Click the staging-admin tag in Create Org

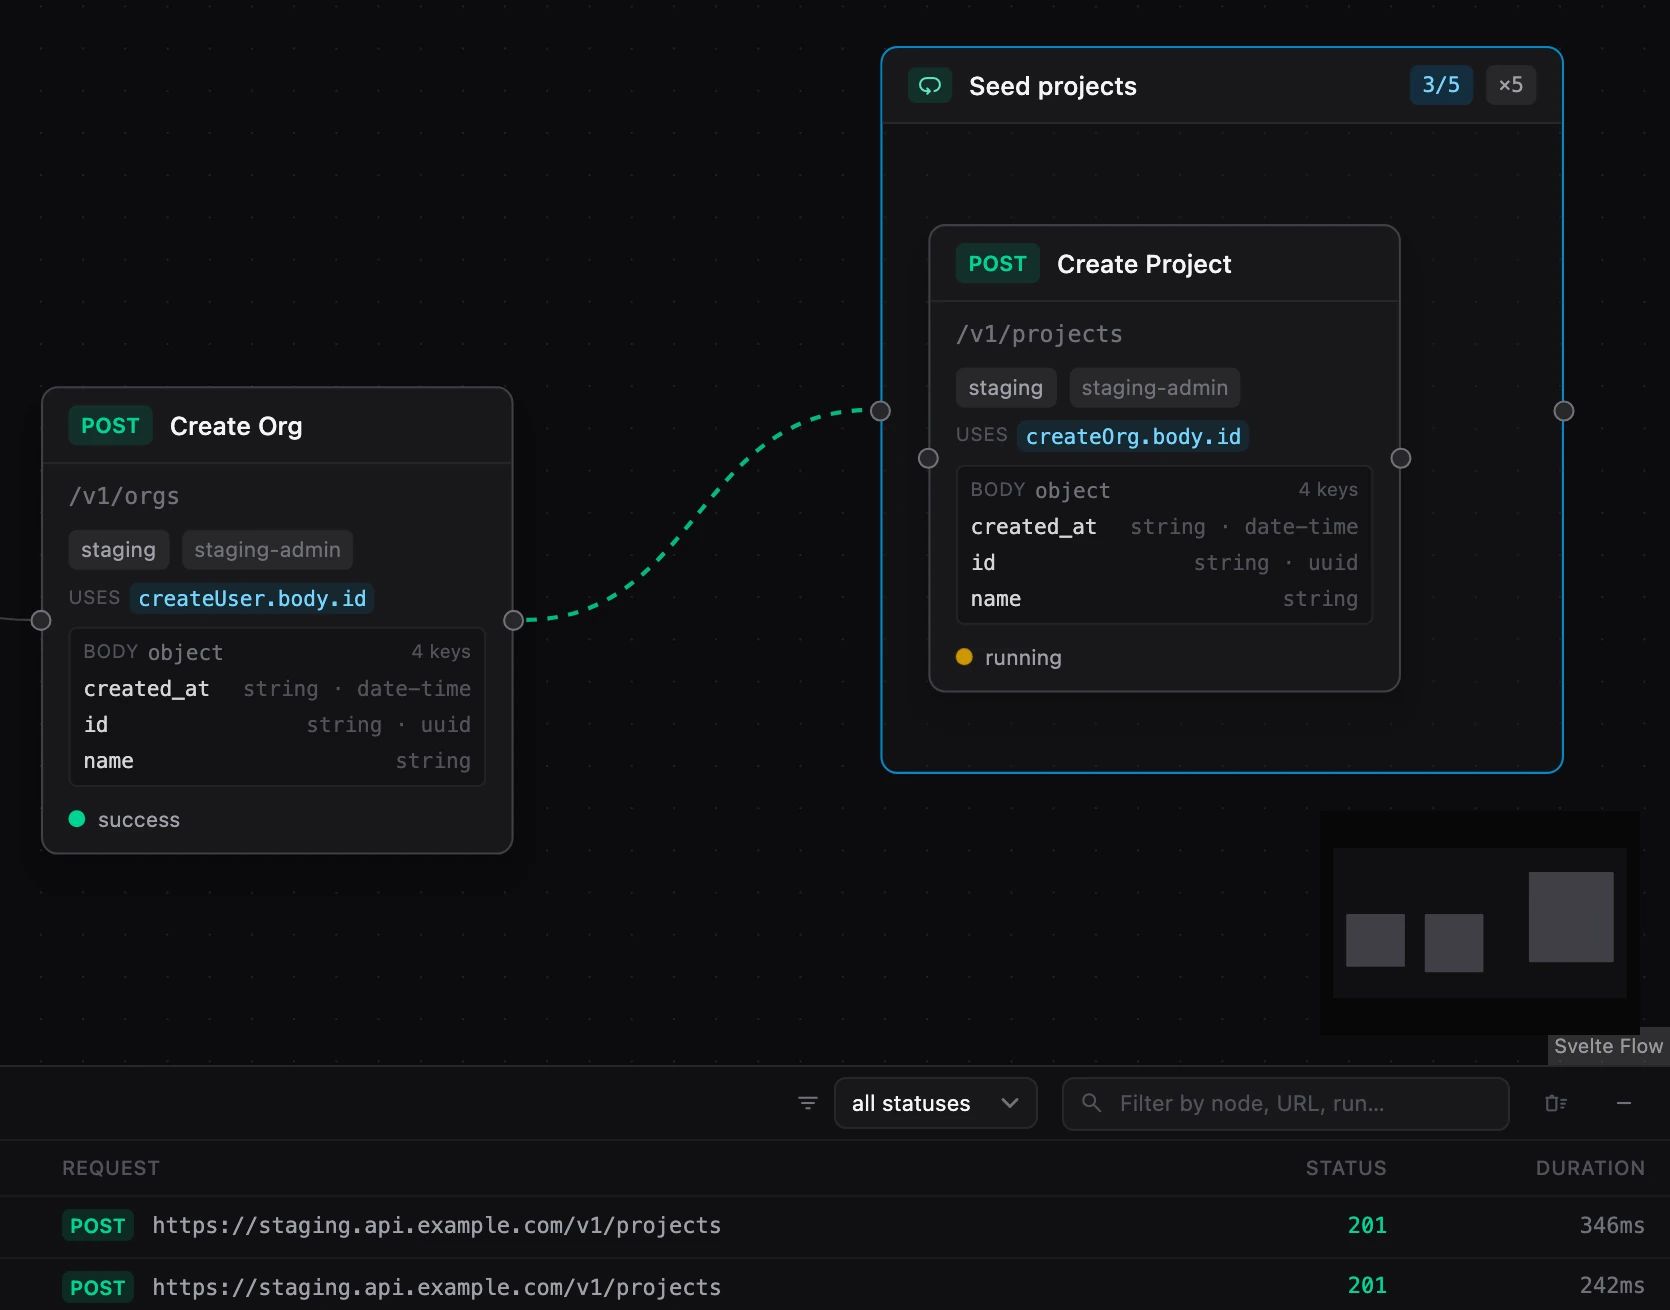click(267, 550)
